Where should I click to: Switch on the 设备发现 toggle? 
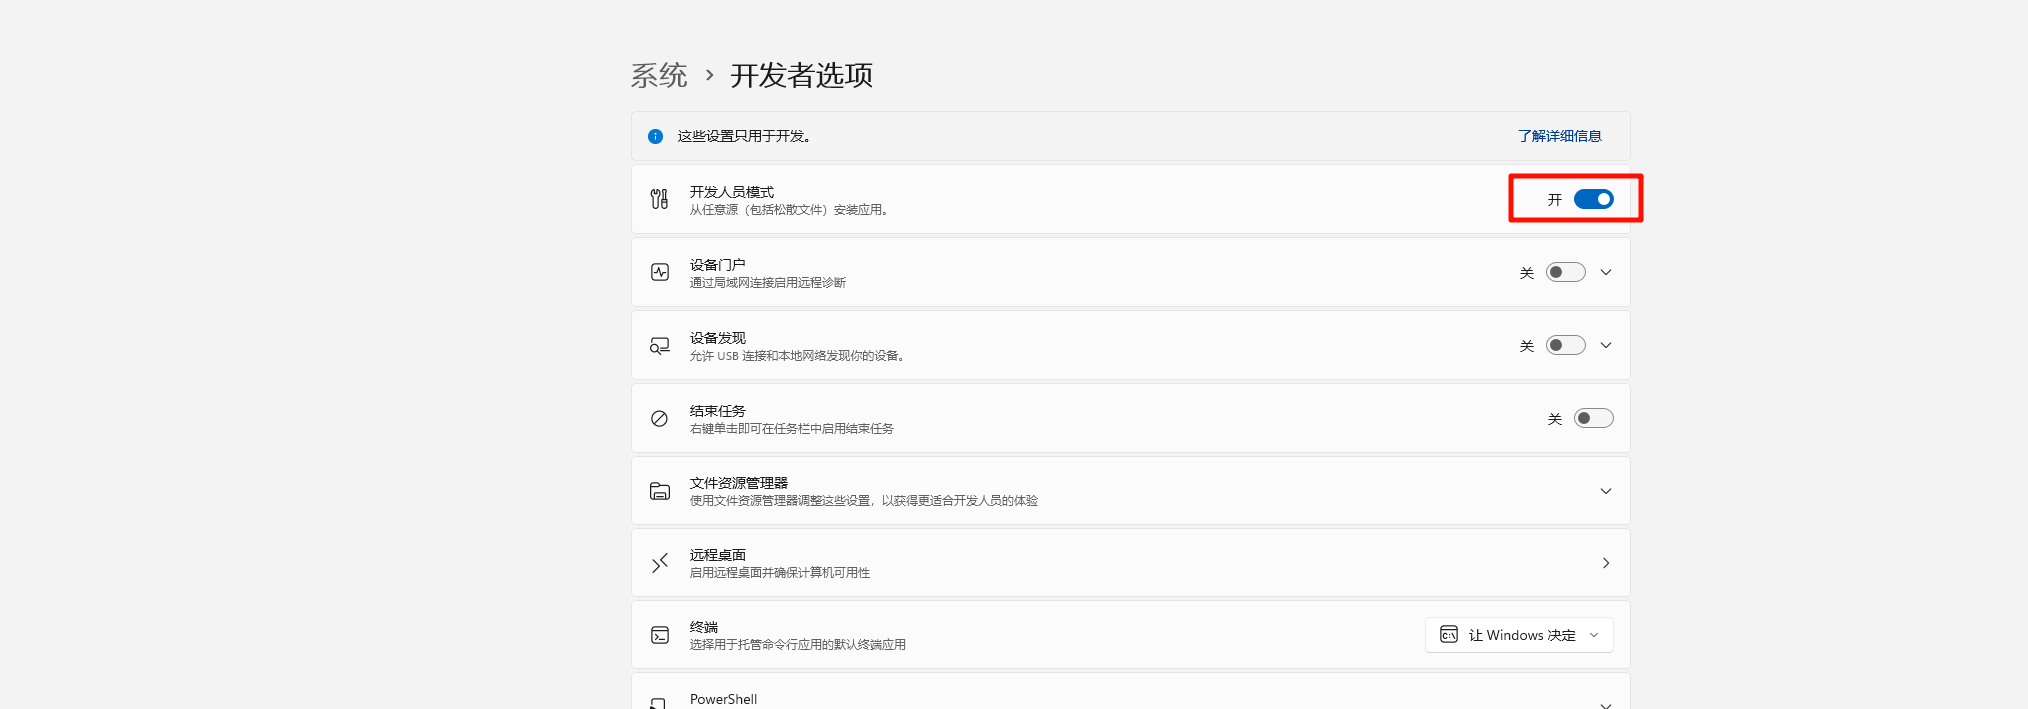tap(1565, 345)
